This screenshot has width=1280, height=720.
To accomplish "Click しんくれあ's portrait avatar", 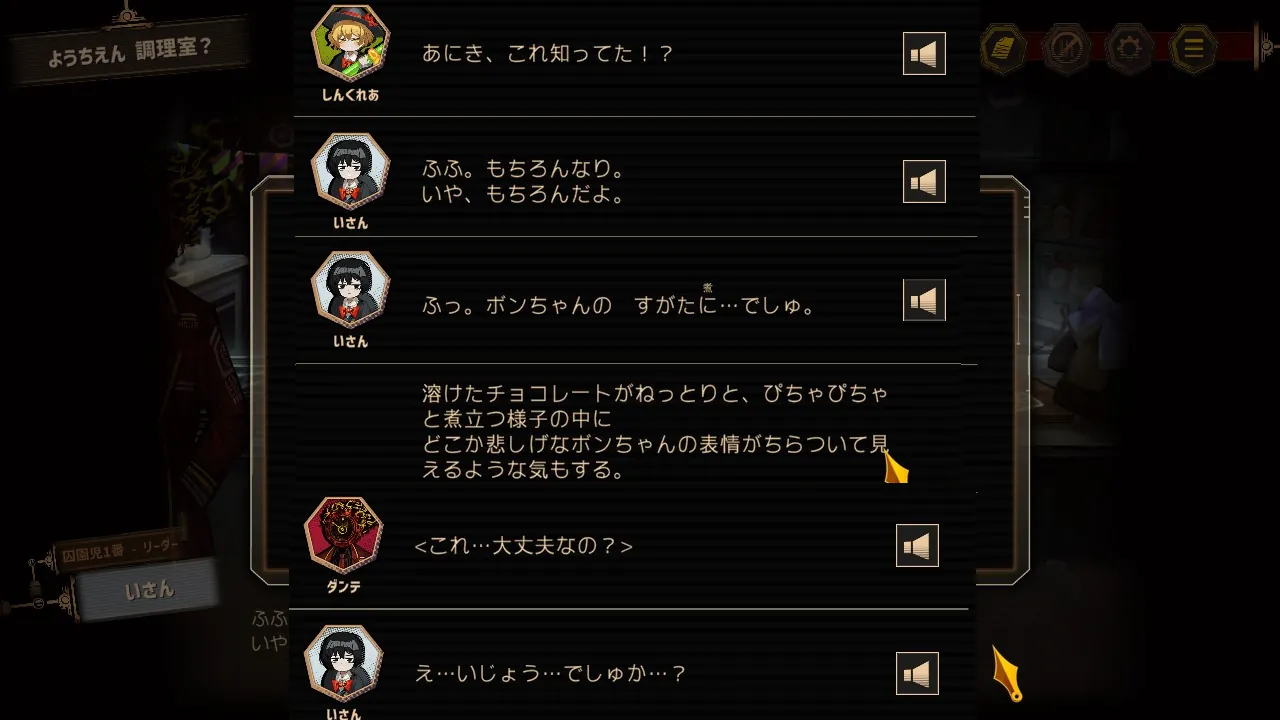I will (350, 42).
